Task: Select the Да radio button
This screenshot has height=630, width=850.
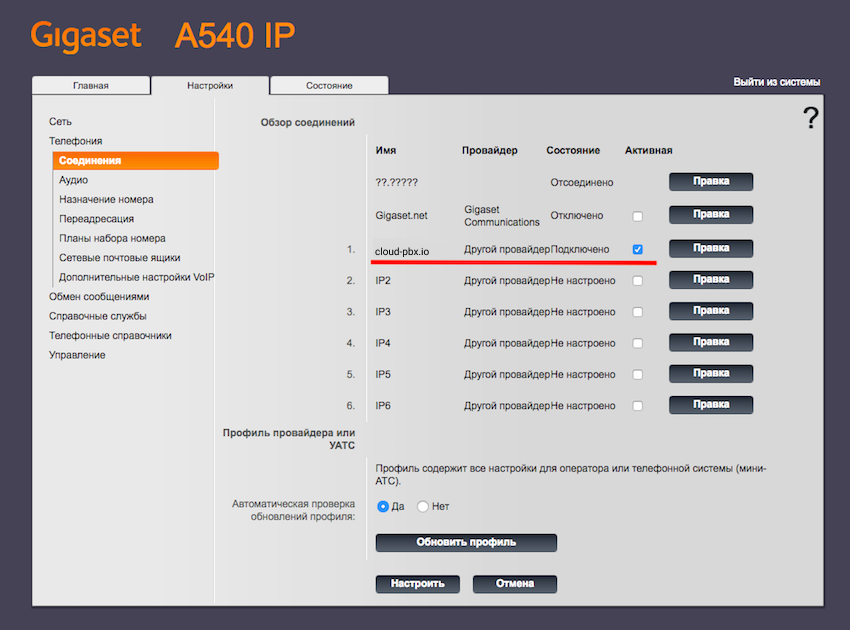Action: 383,507
